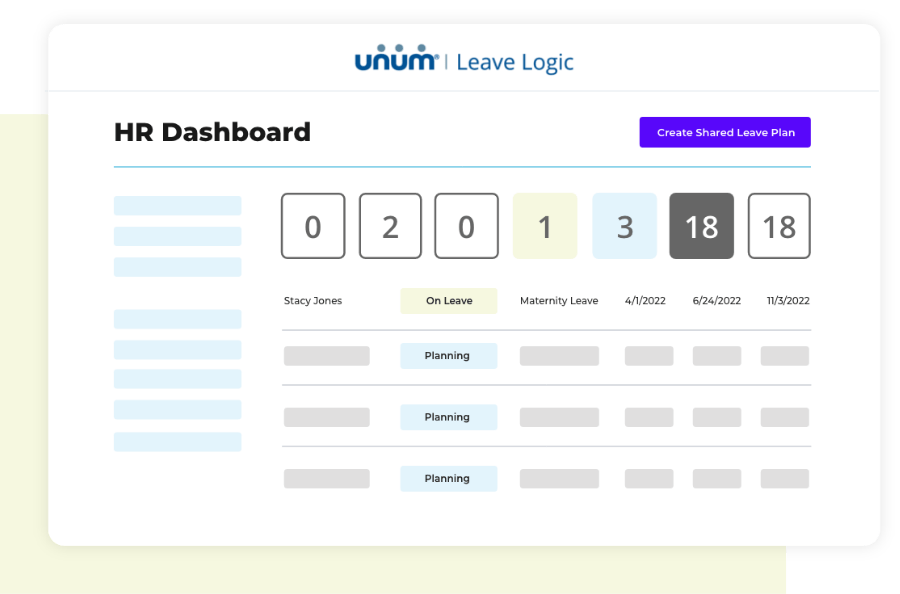Click the last row's Planning swatch

click(x=448, y=478)
